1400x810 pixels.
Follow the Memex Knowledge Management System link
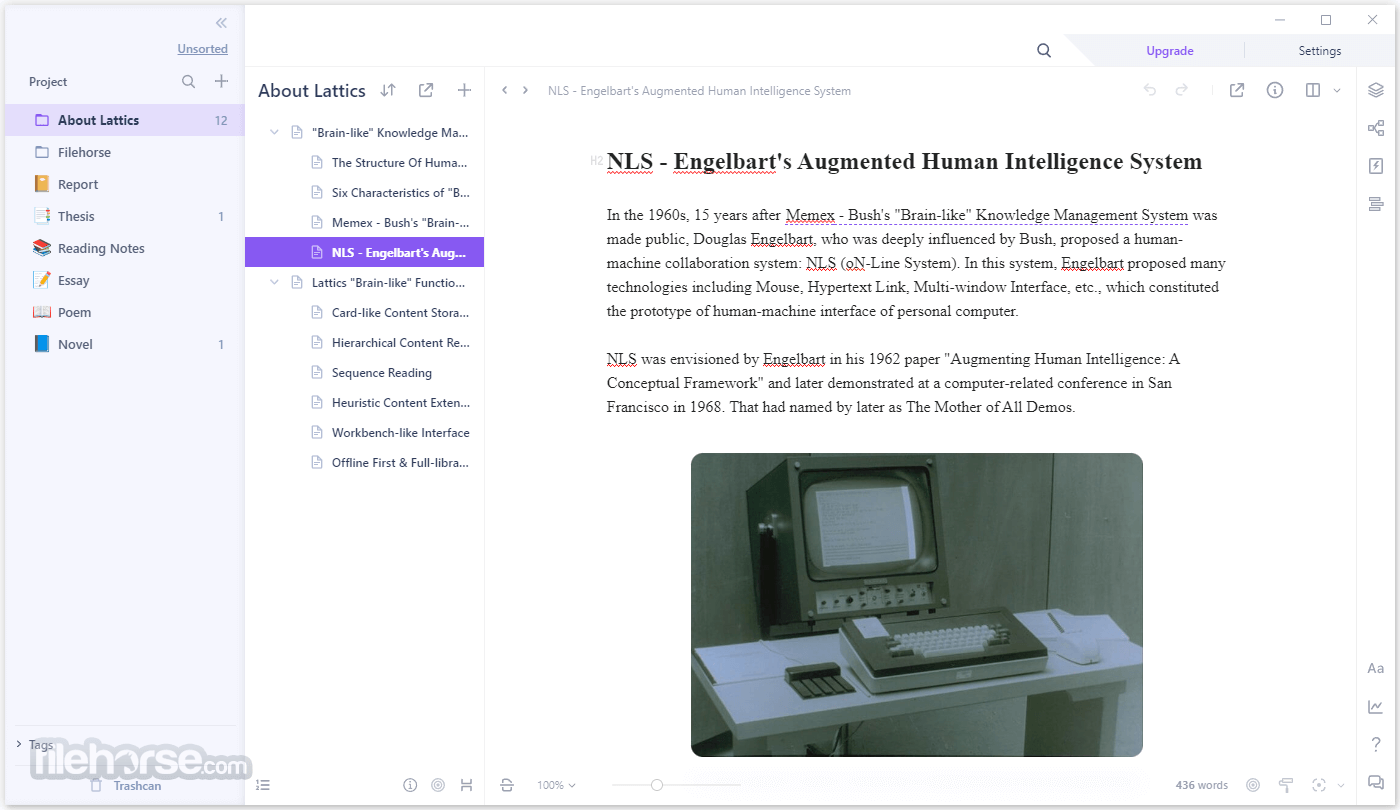(x=987, y=215)
